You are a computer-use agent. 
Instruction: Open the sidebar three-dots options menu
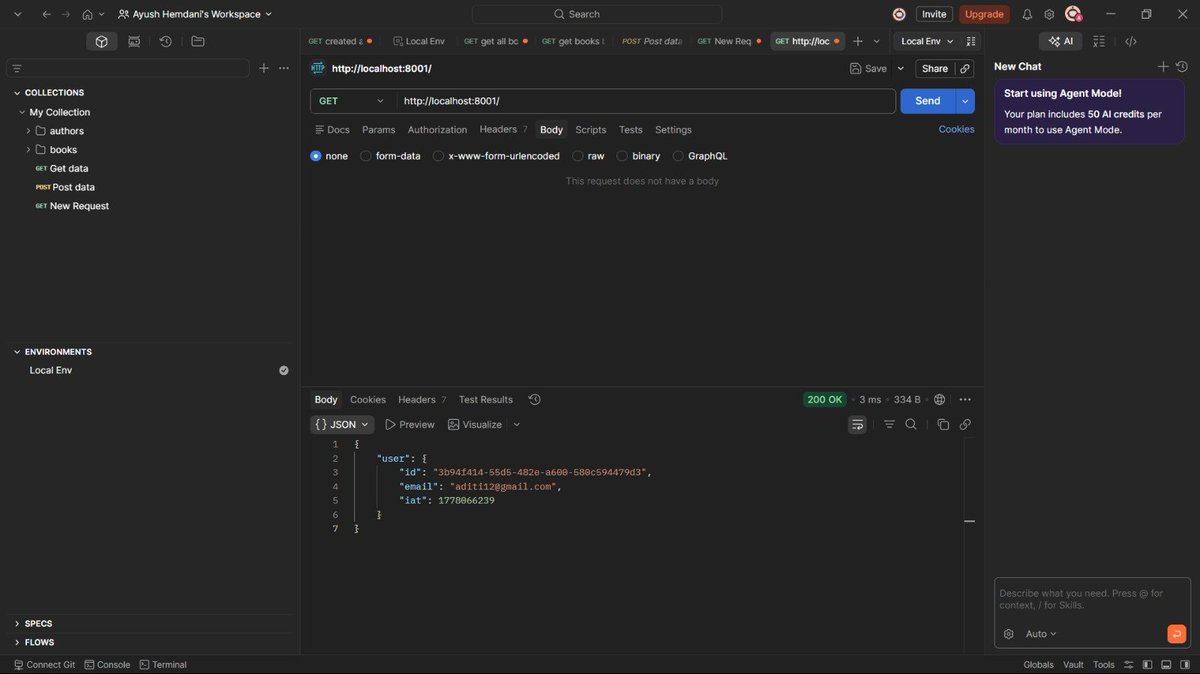pos(284,68)
